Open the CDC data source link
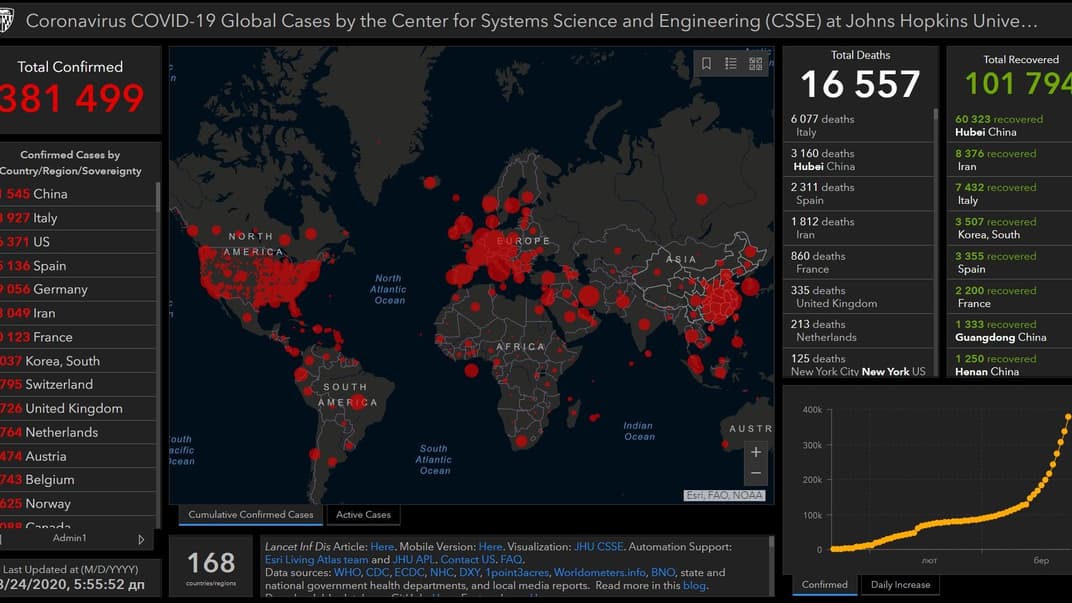Viewport: 1072px width, 603px height. (x=377, y=572)
